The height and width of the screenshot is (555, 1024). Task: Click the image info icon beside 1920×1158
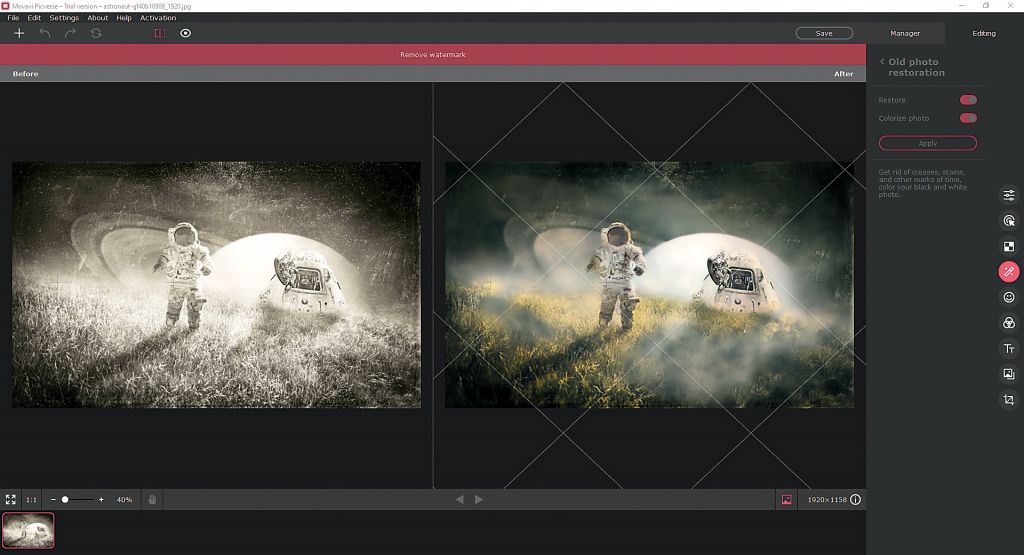click(x=855, y=499)
